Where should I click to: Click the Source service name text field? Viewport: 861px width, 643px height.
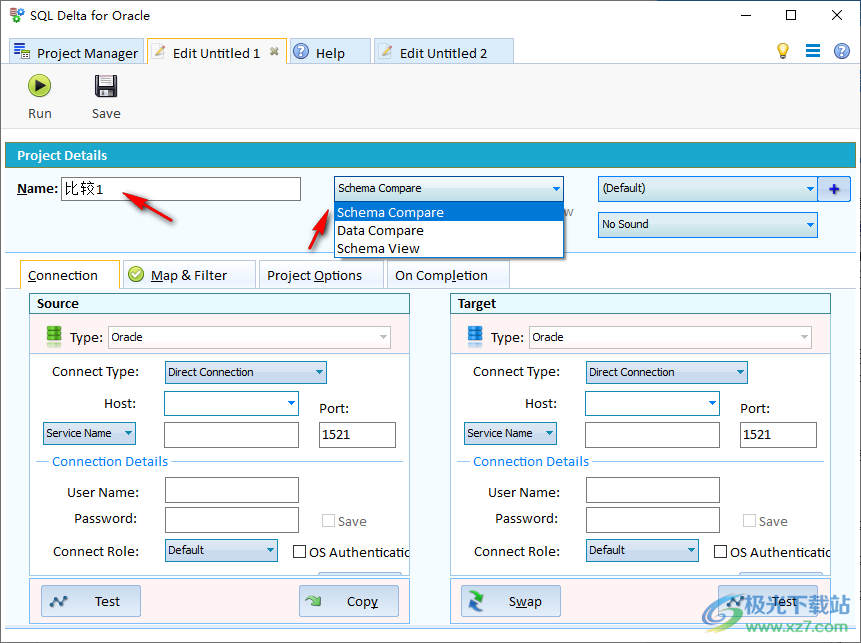[231, 435]
